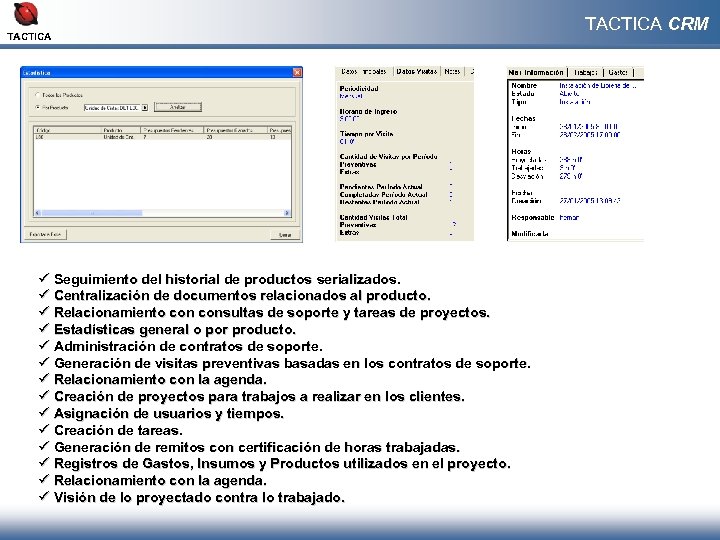Screen dimensions: 720x540
Task: Click the Cerrar button in Estadísticas
Action: coord(285,235)
